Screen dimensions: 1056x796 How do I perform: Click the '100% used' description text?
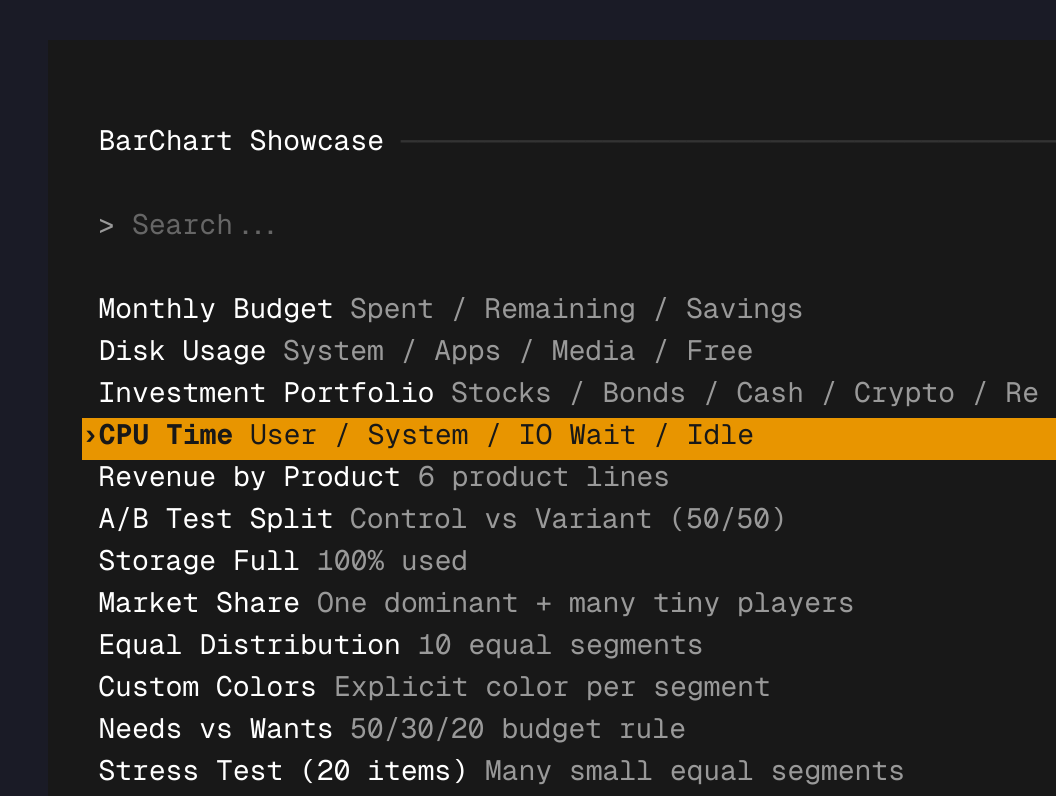point(392,561)
